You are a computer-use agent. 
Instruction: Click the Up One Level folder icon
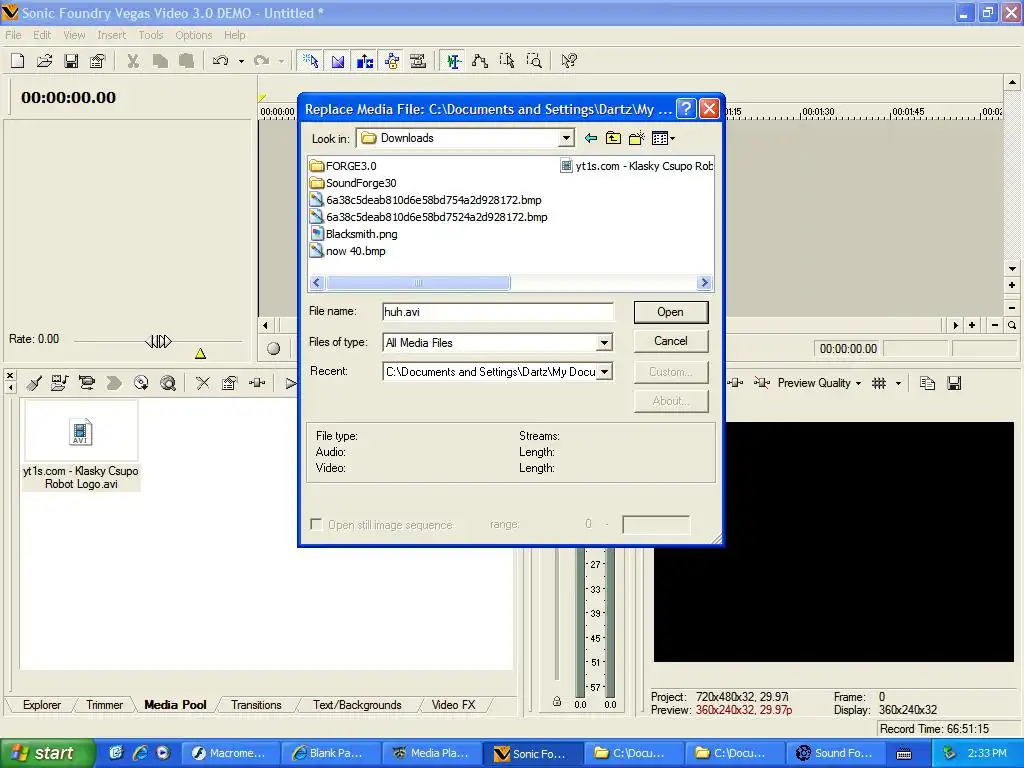point(613,138)
